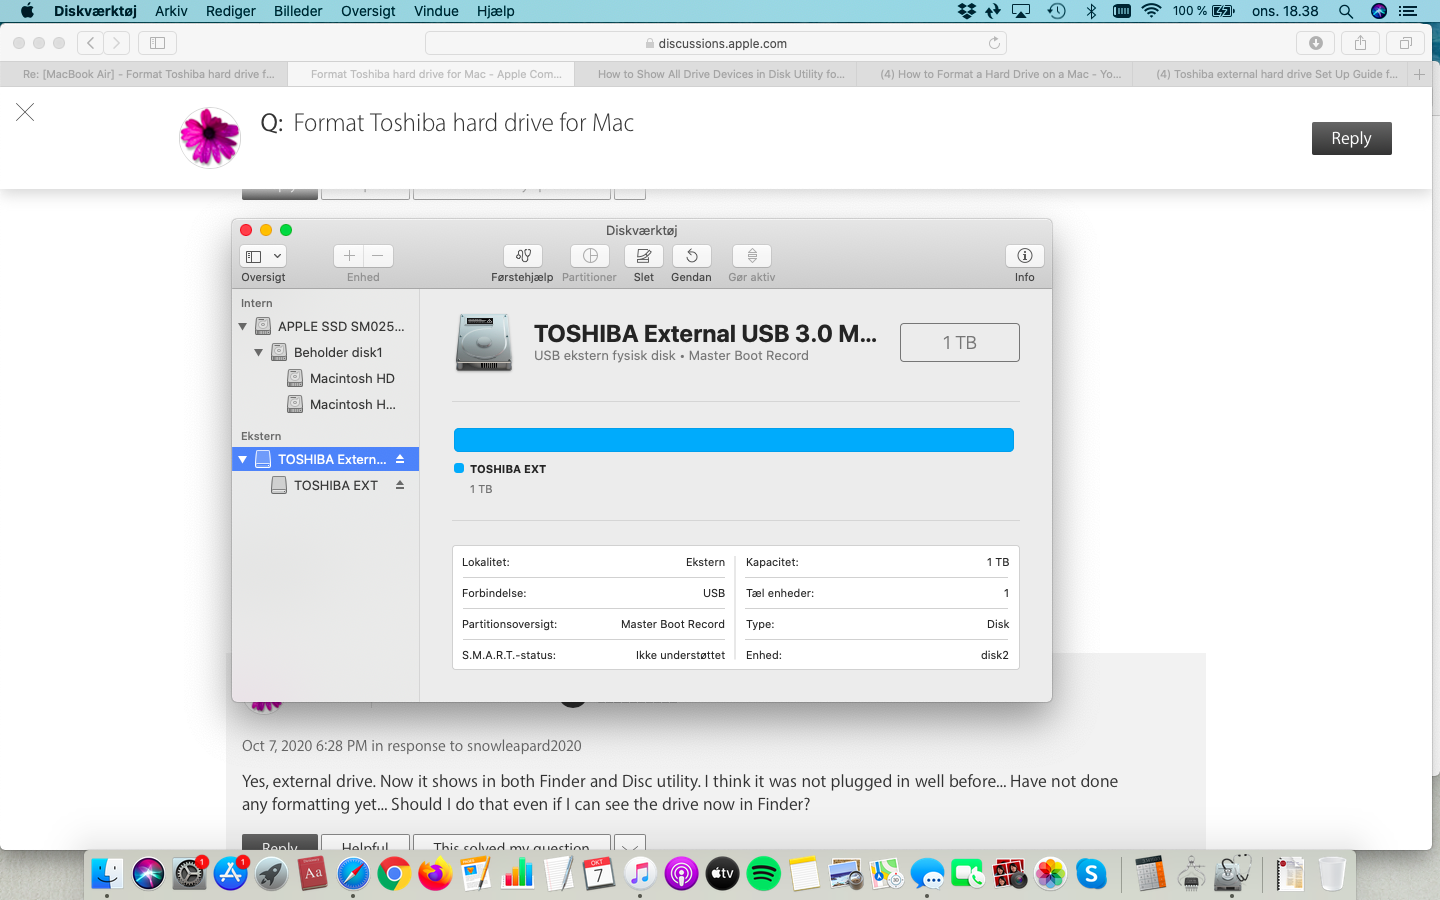The height and width of the screenshot is (900, 1440).
Task: Open Firefox from the Dock
Action: coord(435,874)
